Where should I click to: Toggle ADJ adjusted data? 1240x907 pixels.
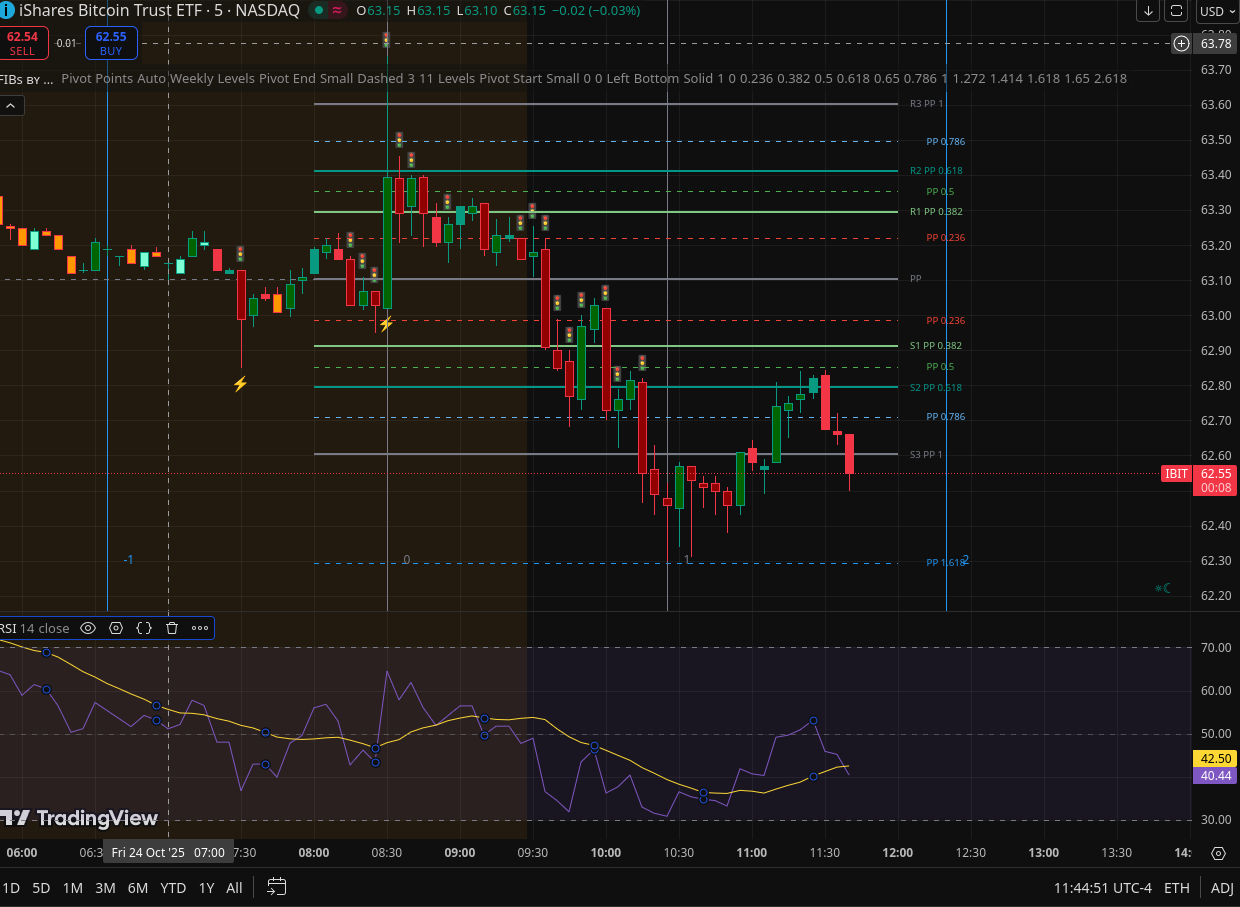pos(1222,888)
